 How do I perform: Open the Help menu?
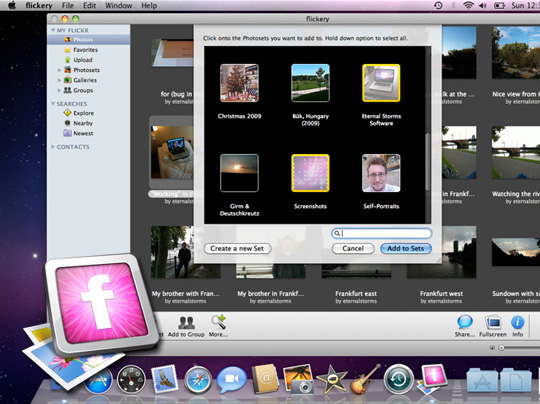click(149, 6)
